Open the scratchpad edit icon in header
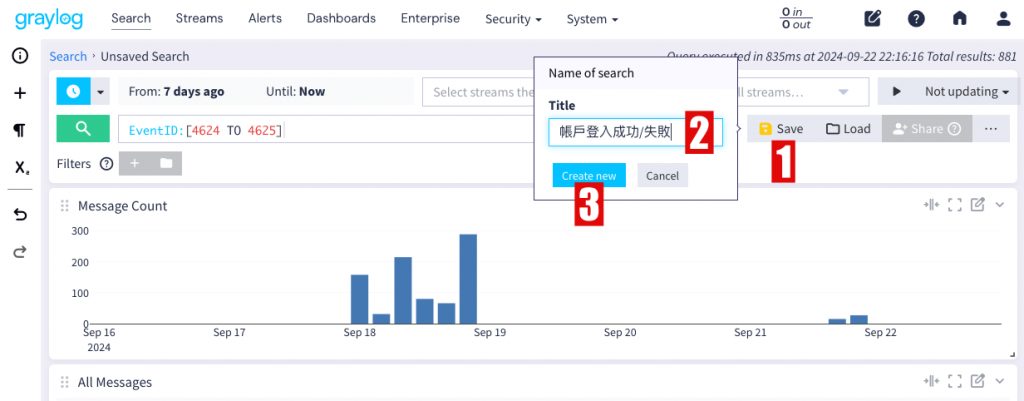The height and width of the screenshot is (401, 1024). [872, 18]
